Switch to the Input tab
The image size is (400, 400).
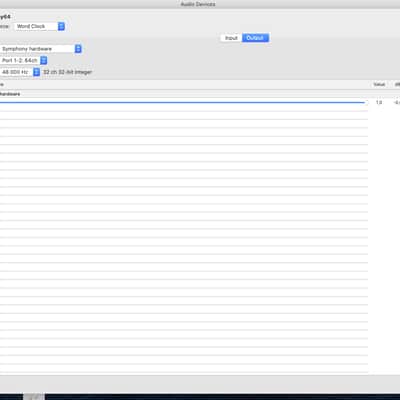point(231,38)
